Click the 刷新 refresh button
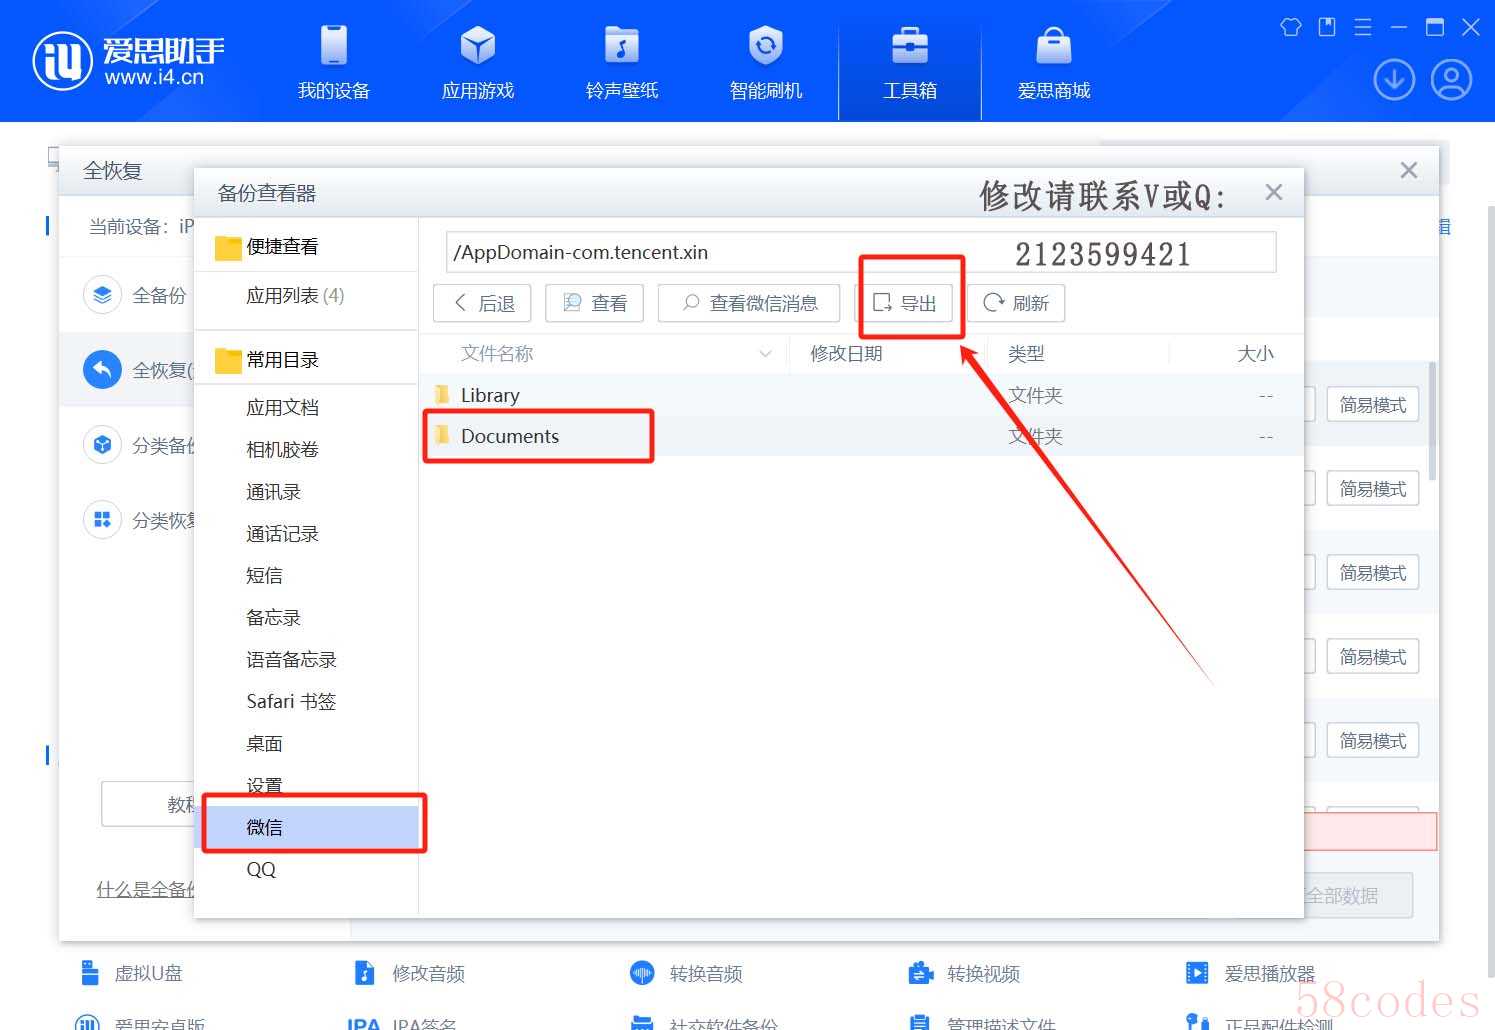This screenshot has width=1495, height=1030. [1016, 303]
